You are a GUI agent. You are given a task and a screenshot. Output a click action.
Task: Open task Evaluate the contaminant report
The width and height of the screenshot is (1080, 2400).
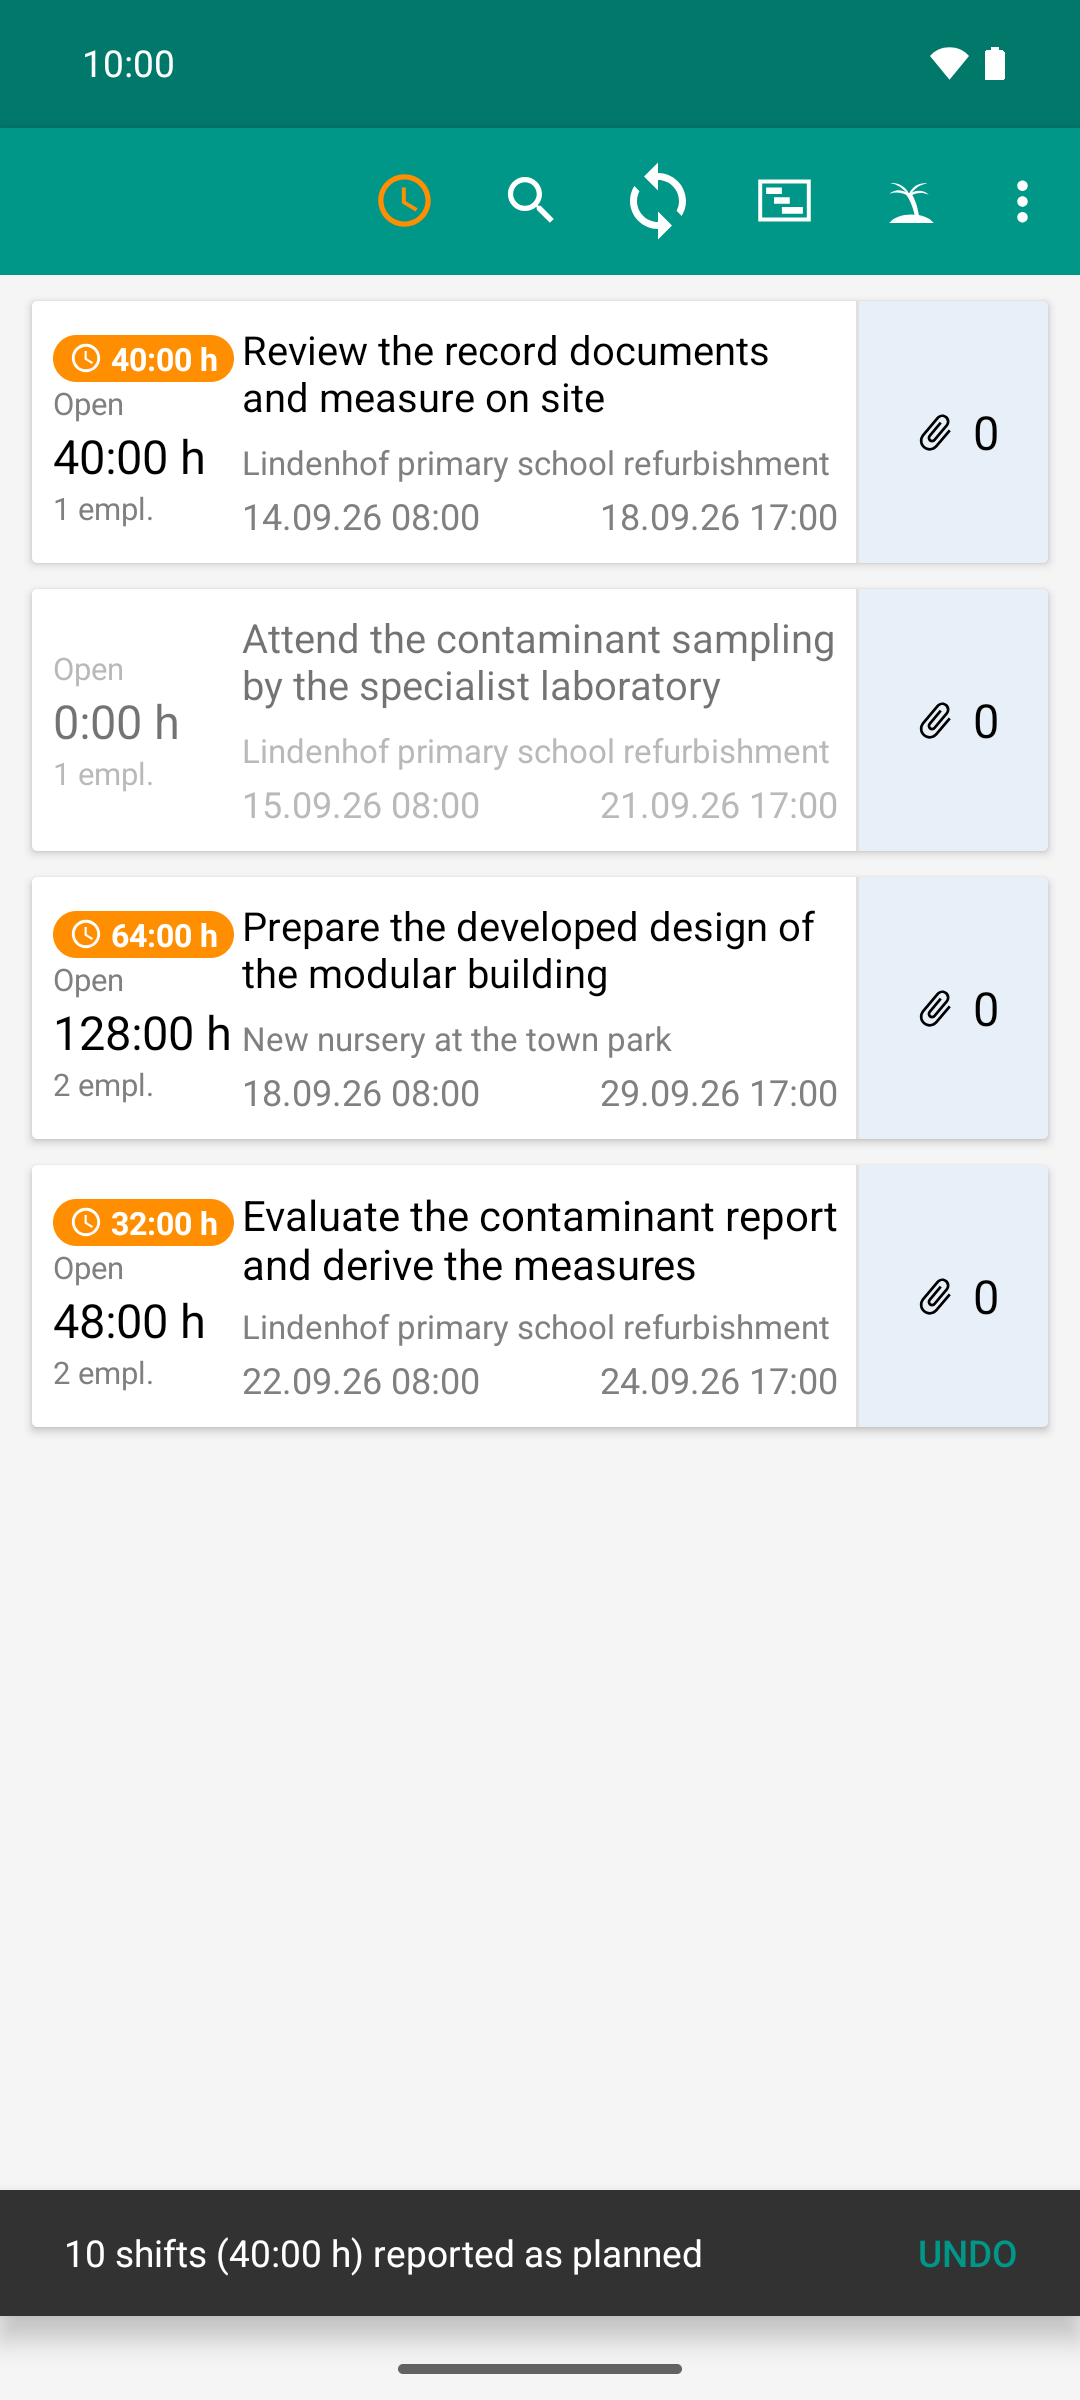click(444, 1296)
